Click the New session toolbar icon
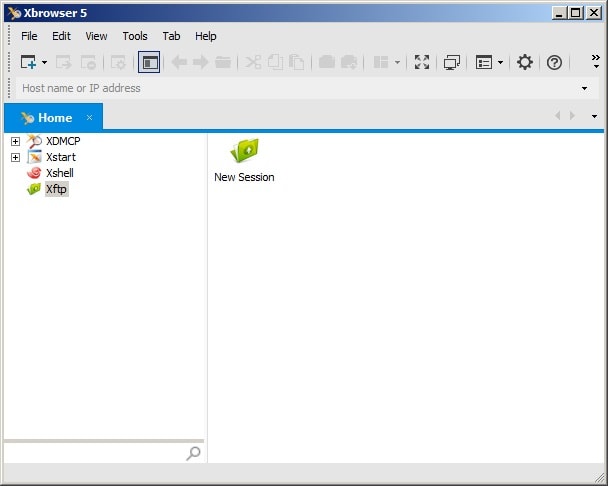 [x=28, y=62]
